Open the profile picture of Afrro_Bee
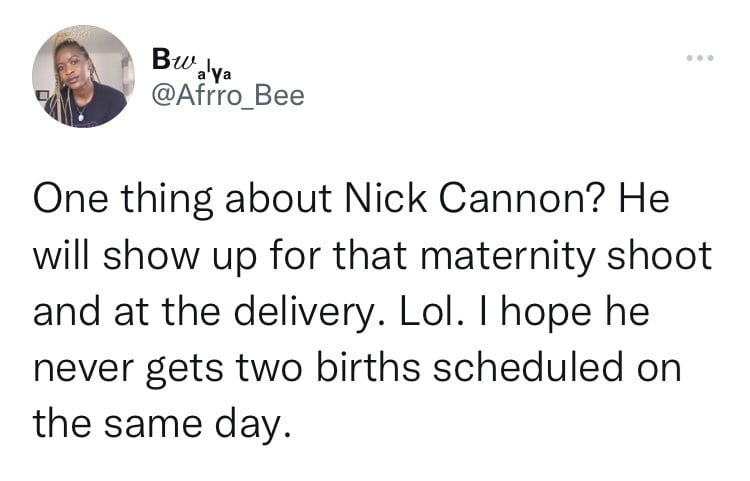 coord(83,77)
